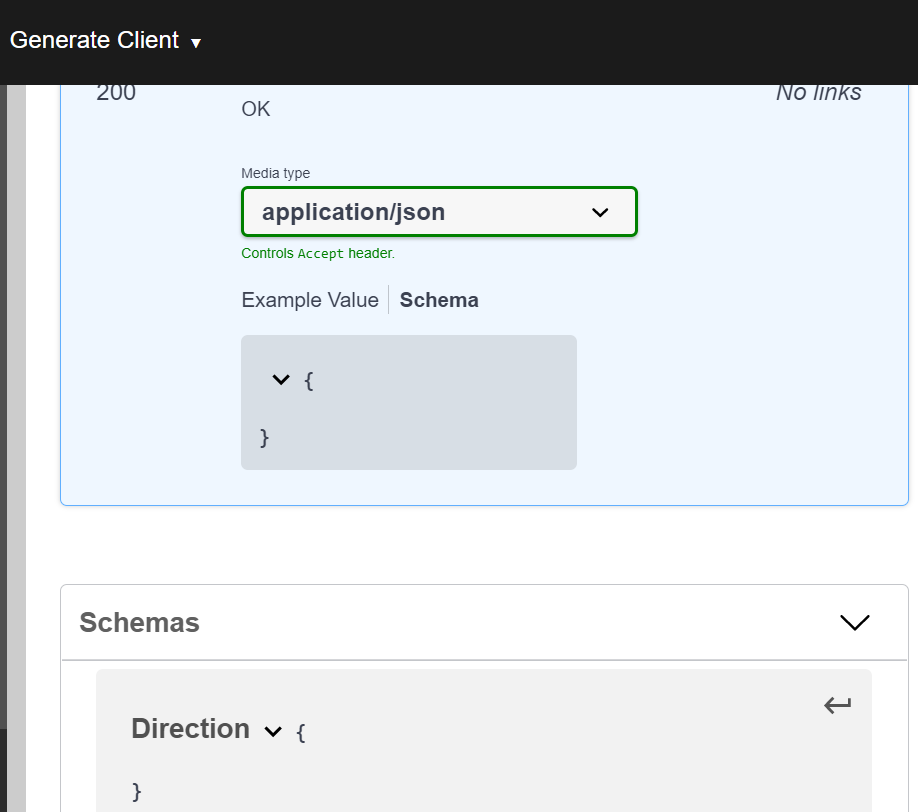Screen dimensions: 918x812
Task: Click the media type dropdown chevron
Action: [599, 212]
